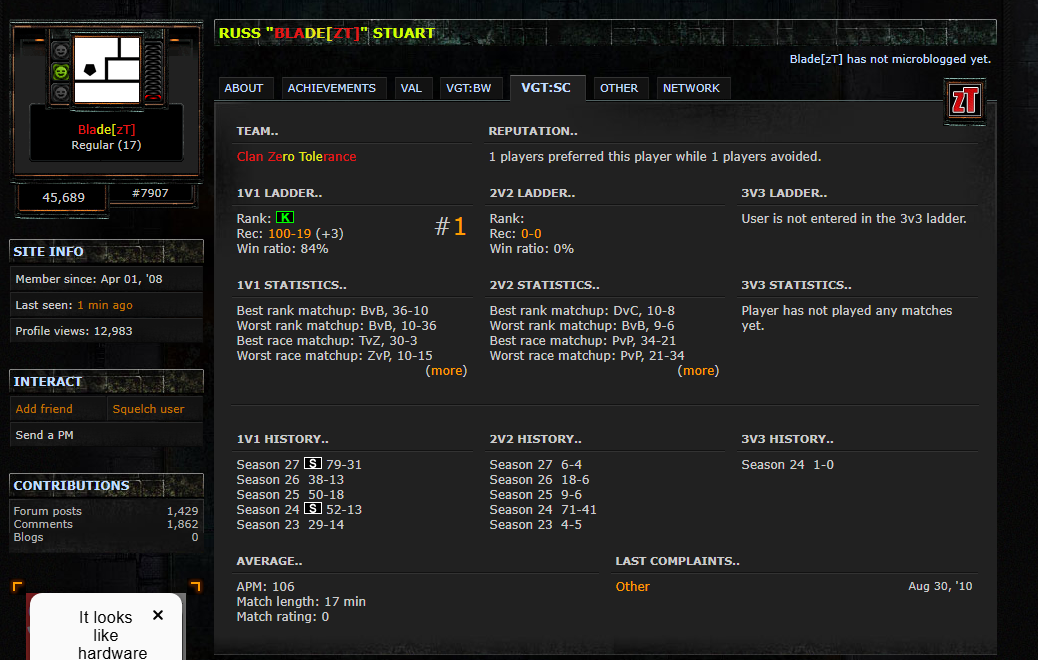Select the active VGT:SC tab

[x=546, y=87]
